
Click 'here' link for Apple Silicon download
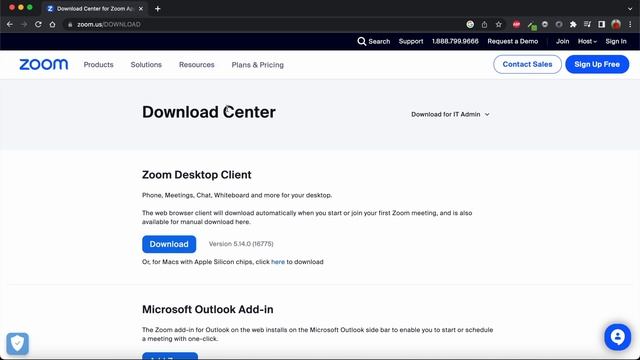(278, 262)
